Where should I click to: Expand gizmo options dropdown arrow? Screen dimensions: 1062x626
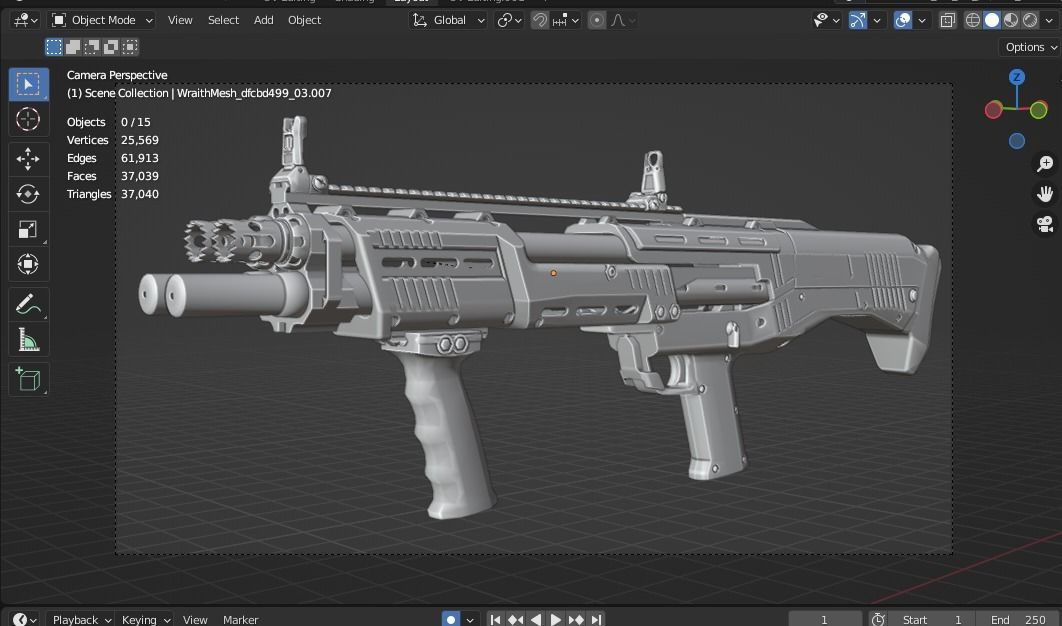pos(877,20)
